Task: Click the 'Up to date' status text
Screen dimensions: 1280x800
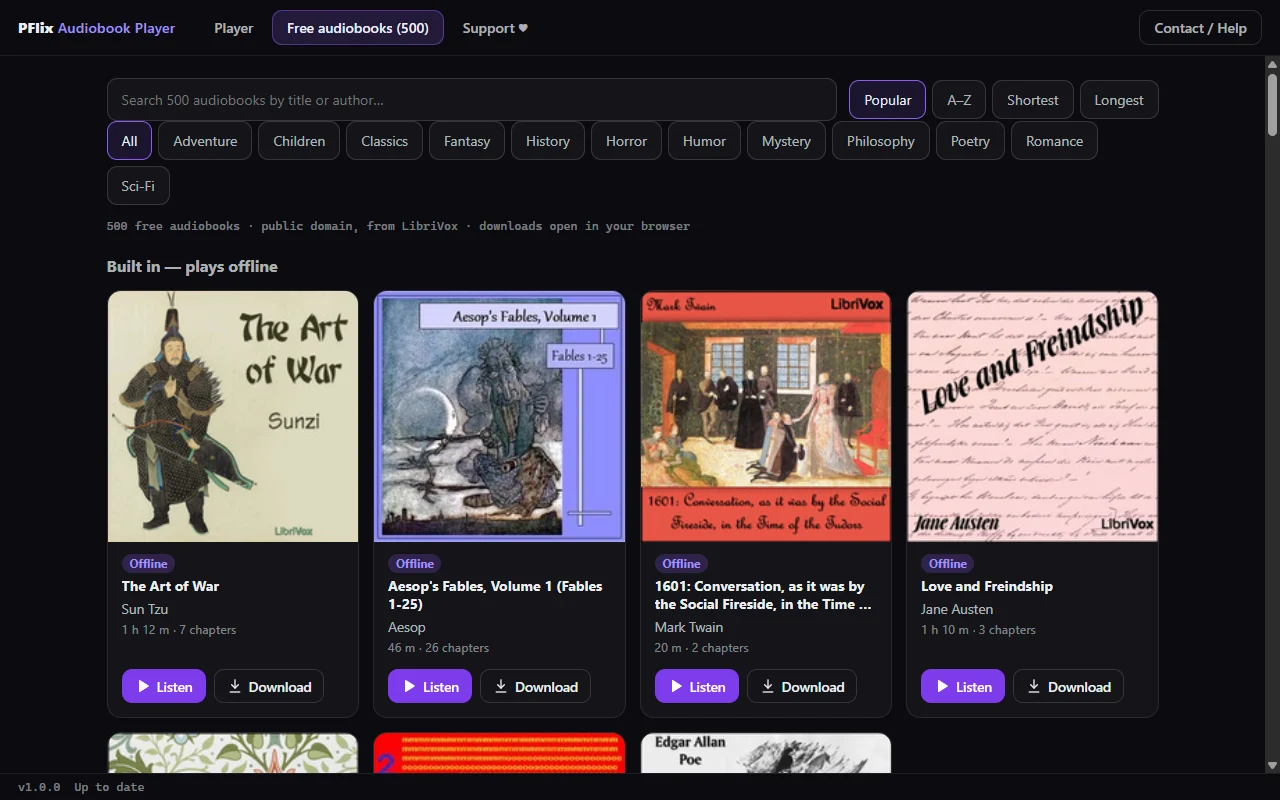Action: 109,787
